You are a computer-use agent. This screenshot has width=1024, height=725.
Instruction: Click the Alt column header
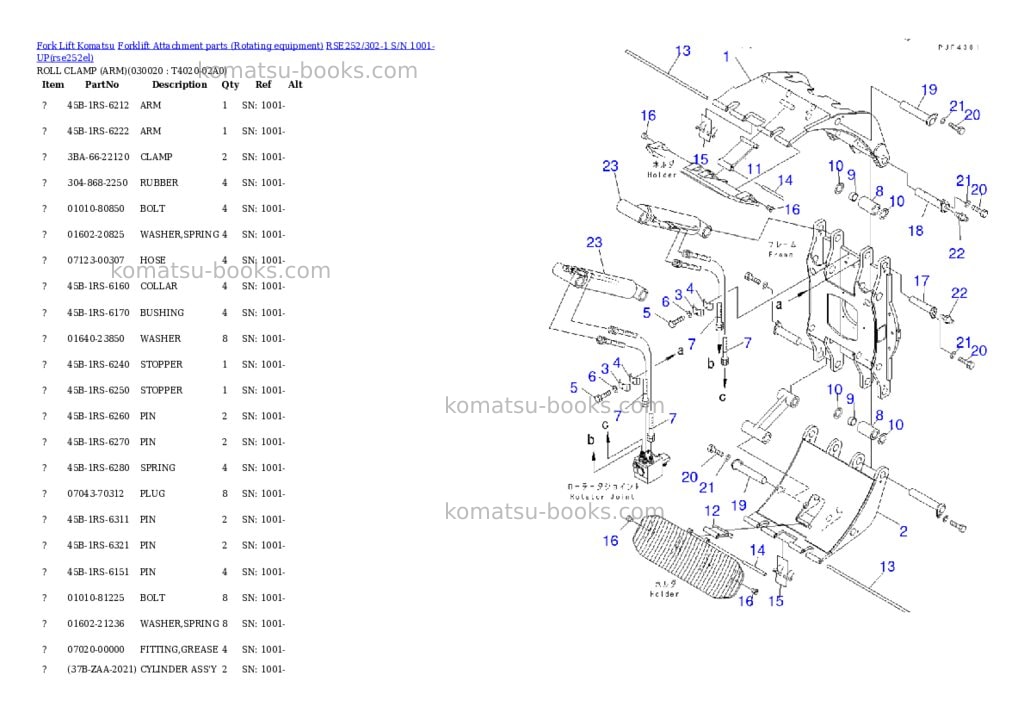295,84
